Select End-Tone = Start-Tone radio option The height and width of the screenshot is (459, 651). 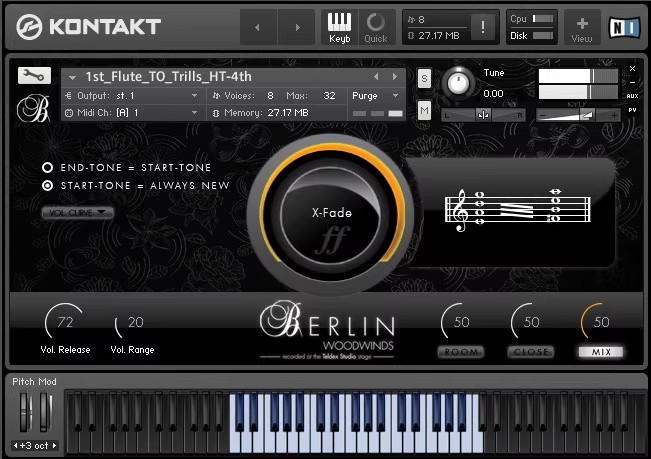point(47,168)
